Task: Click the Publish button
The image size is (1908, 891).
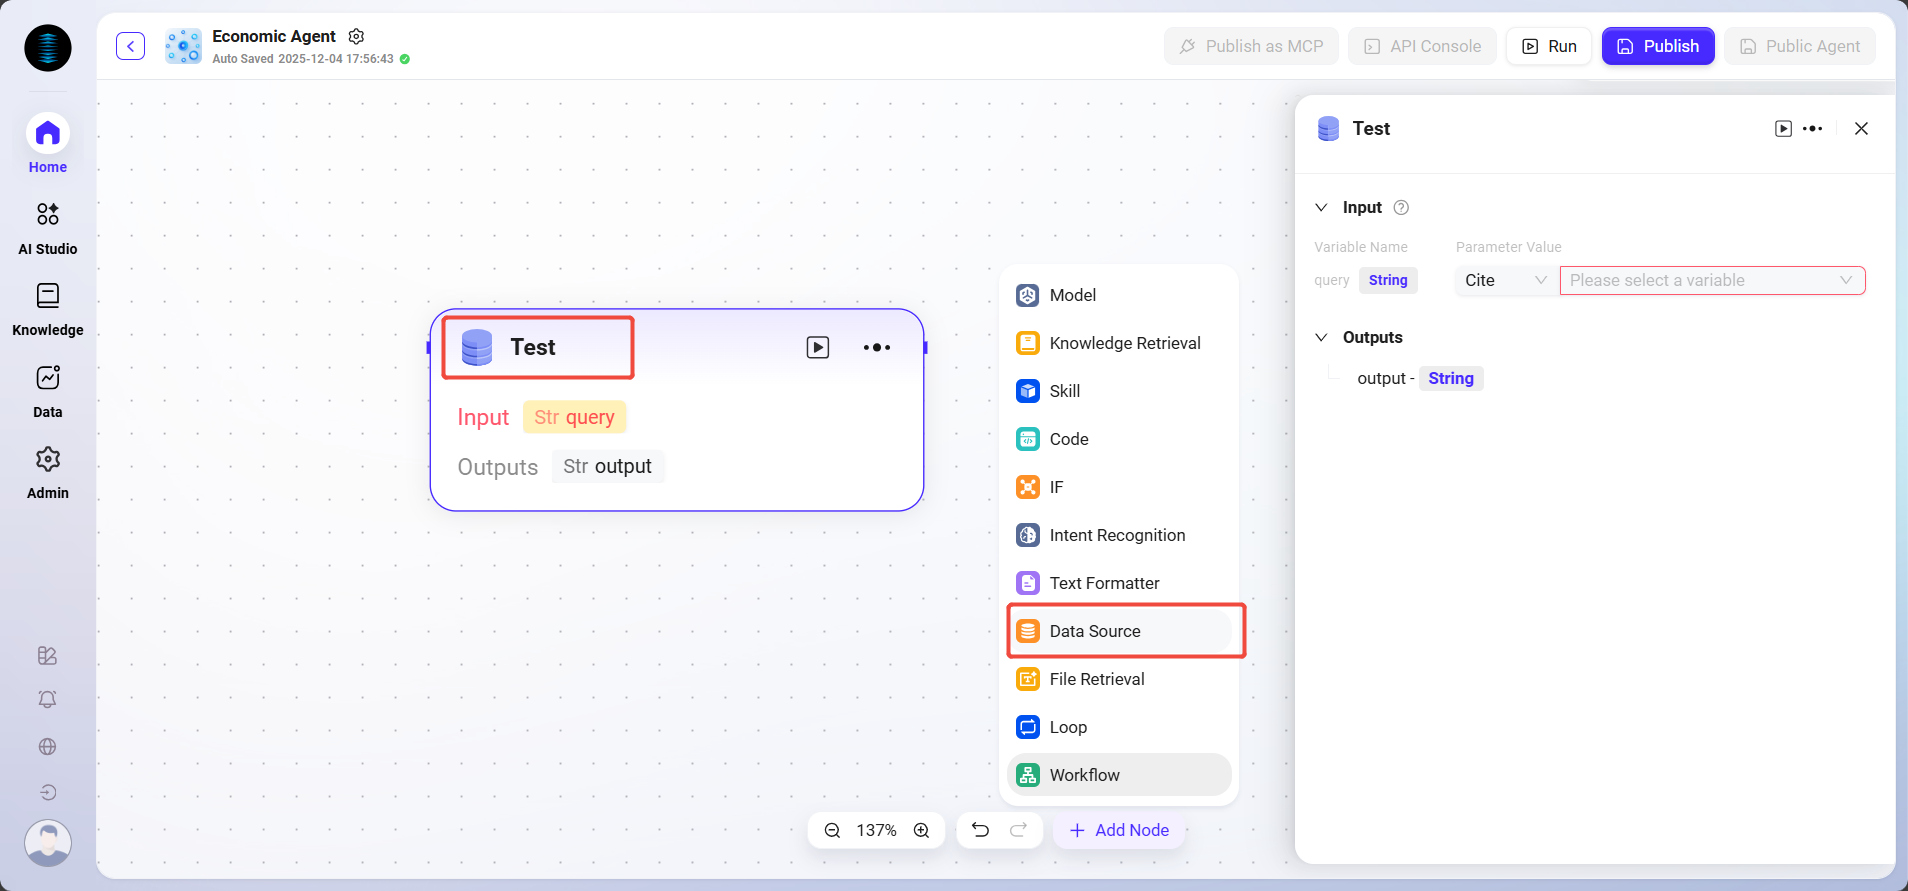Action: pyautogui.click(x=1657, y=46)
